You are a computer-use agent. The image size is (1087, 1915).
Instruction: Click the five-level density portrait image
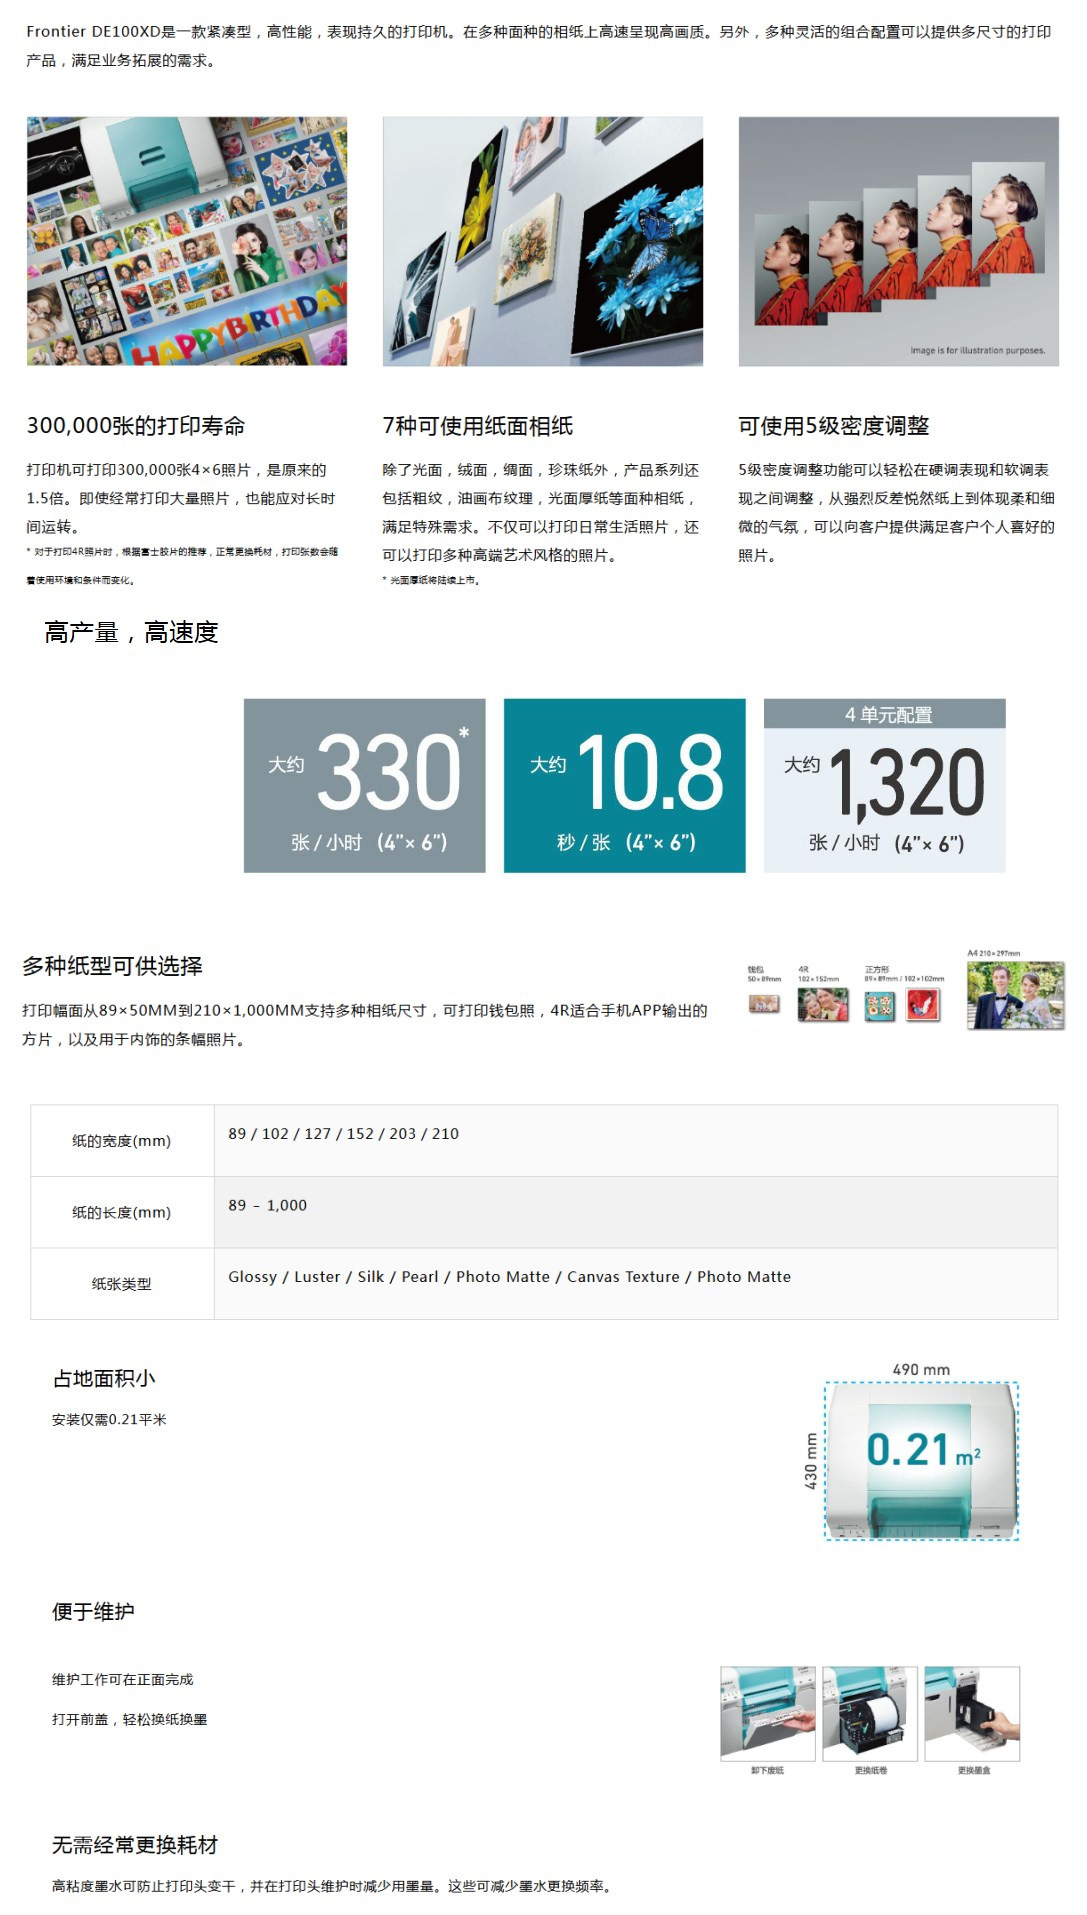(x=898, y=241)
